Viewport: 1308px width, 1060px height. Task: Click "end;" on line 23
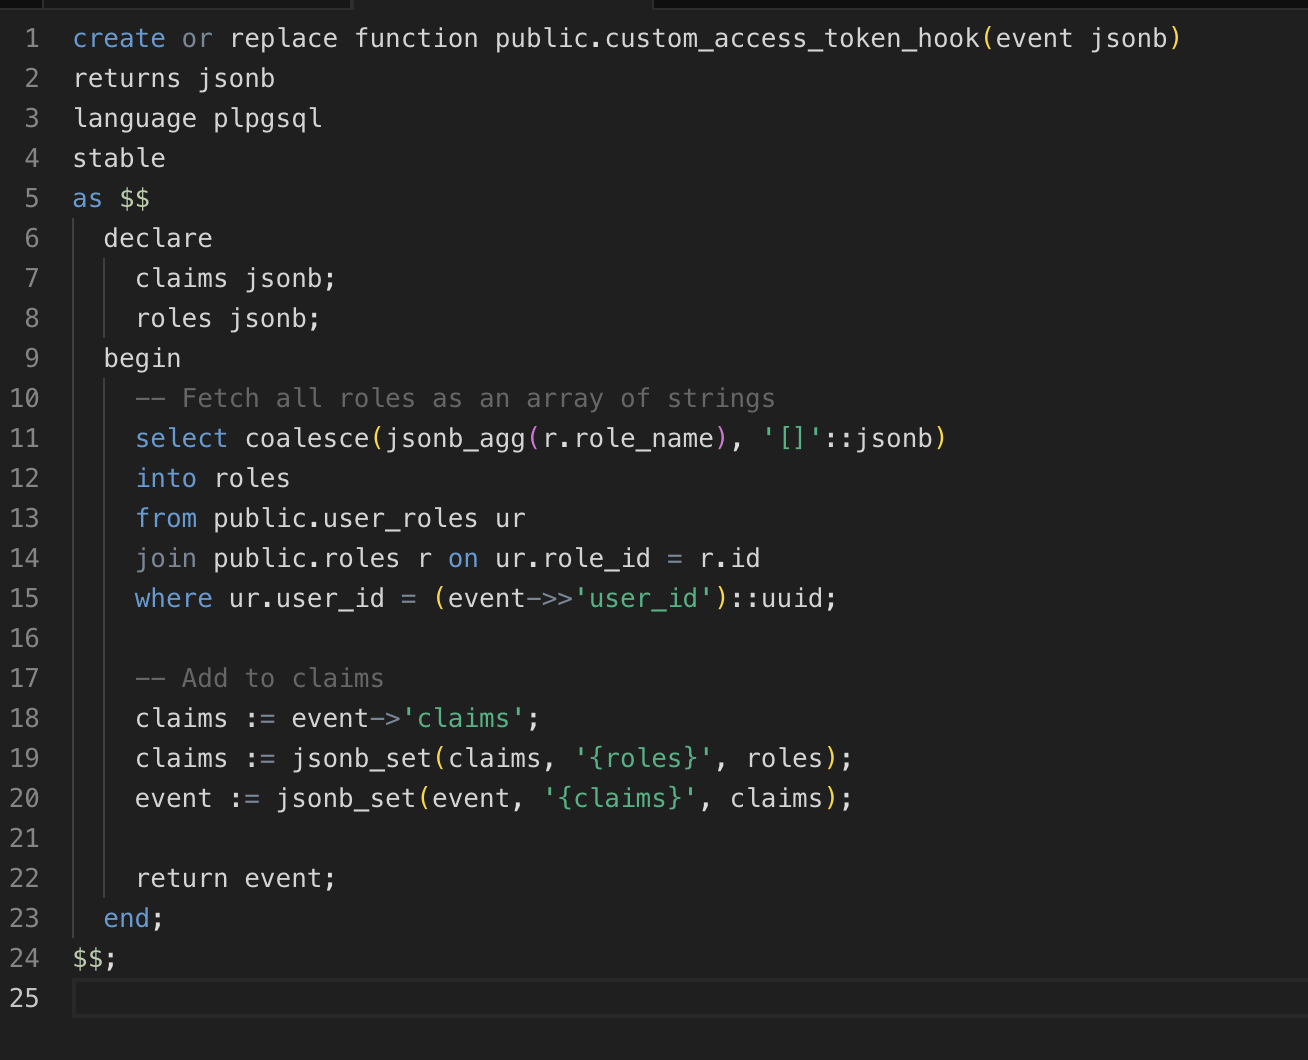tap(135, 919)
